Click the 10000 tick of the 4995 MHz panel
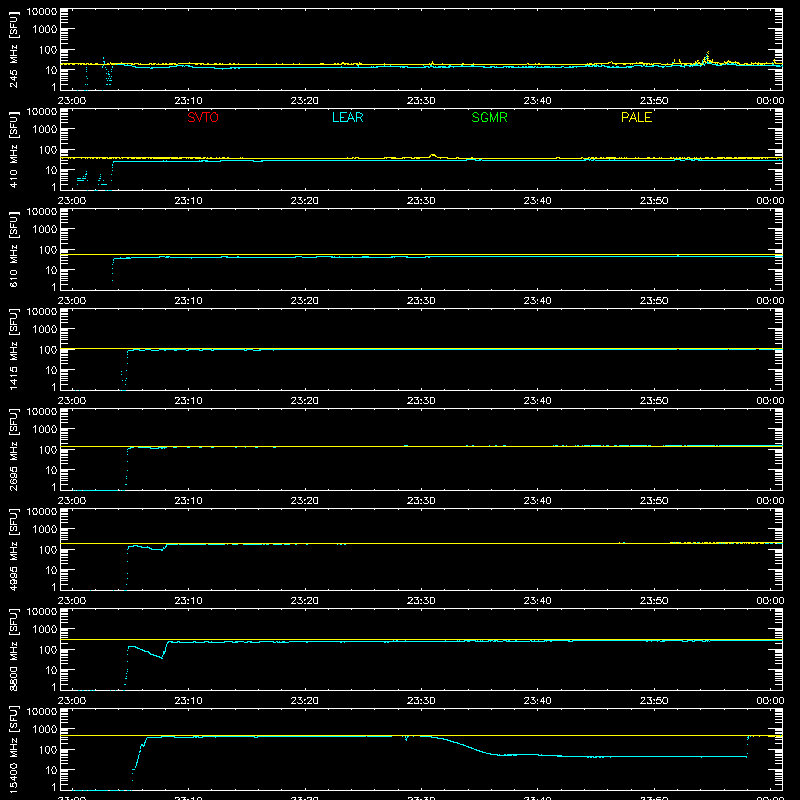 coord(42,512)
